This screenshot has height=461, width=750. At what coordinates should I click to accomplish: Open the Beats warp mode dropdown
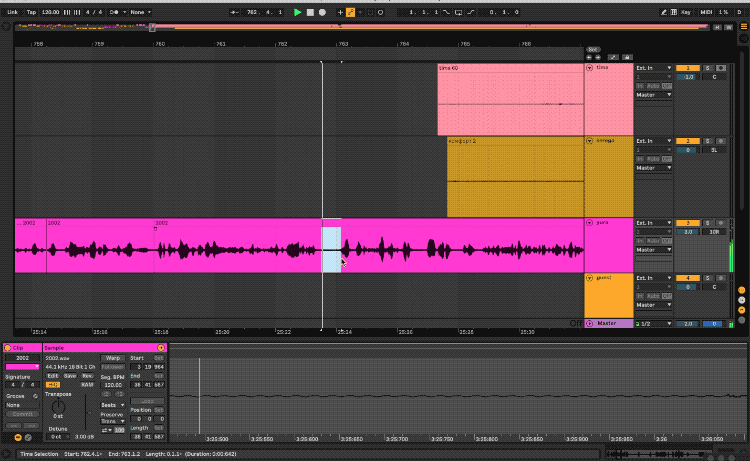[x=113, y=405]
